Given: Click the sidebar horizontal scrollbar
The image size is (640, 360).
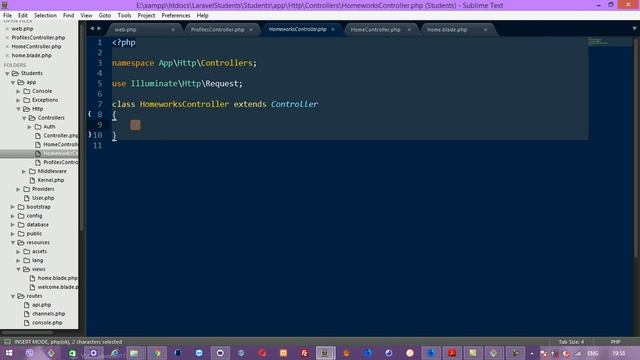Looking at the screenshot, I should [28, 332].
